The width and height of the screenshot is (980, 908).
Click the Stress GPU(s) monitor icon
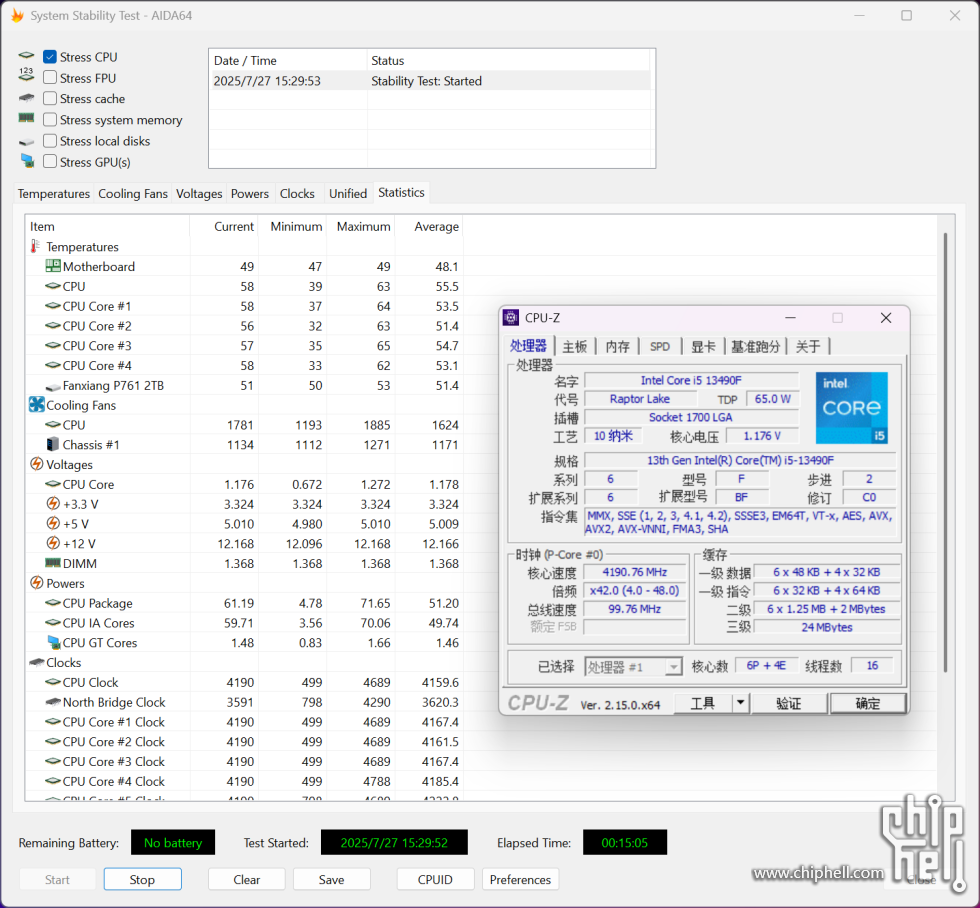(28, 161)
